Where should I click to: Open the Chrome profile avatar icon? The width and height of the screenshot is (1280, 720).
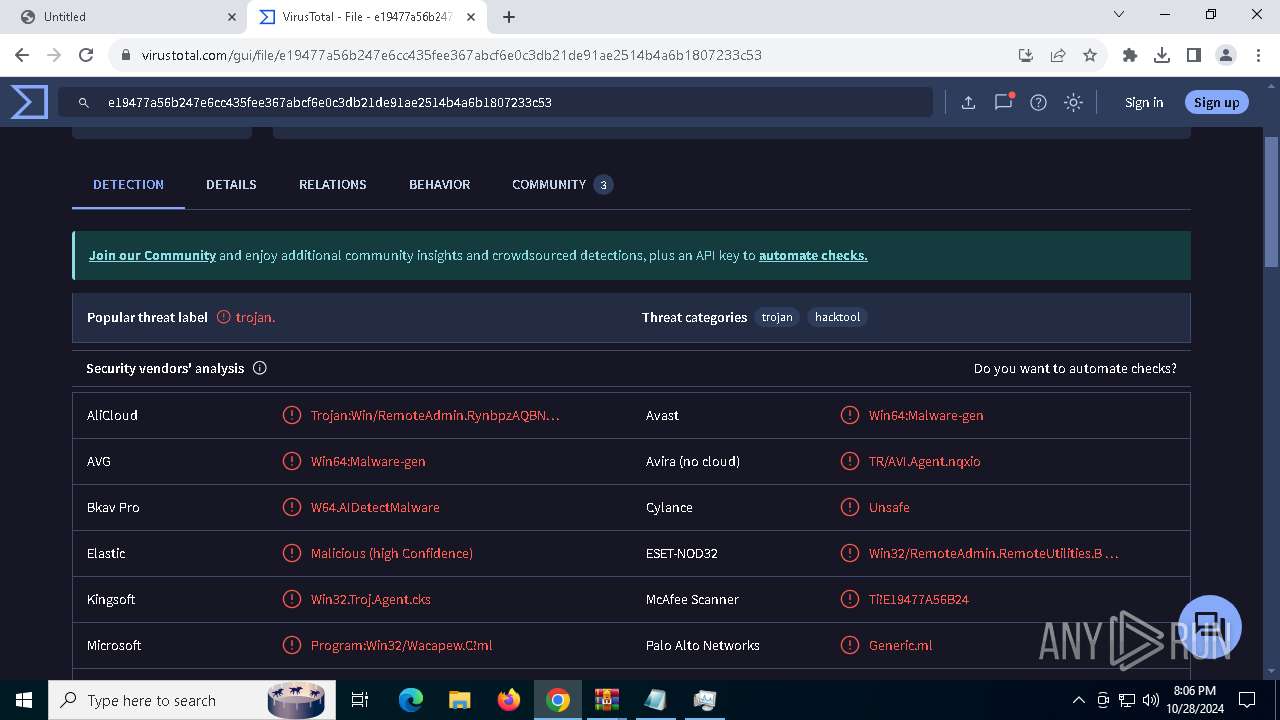(1226, 55)
